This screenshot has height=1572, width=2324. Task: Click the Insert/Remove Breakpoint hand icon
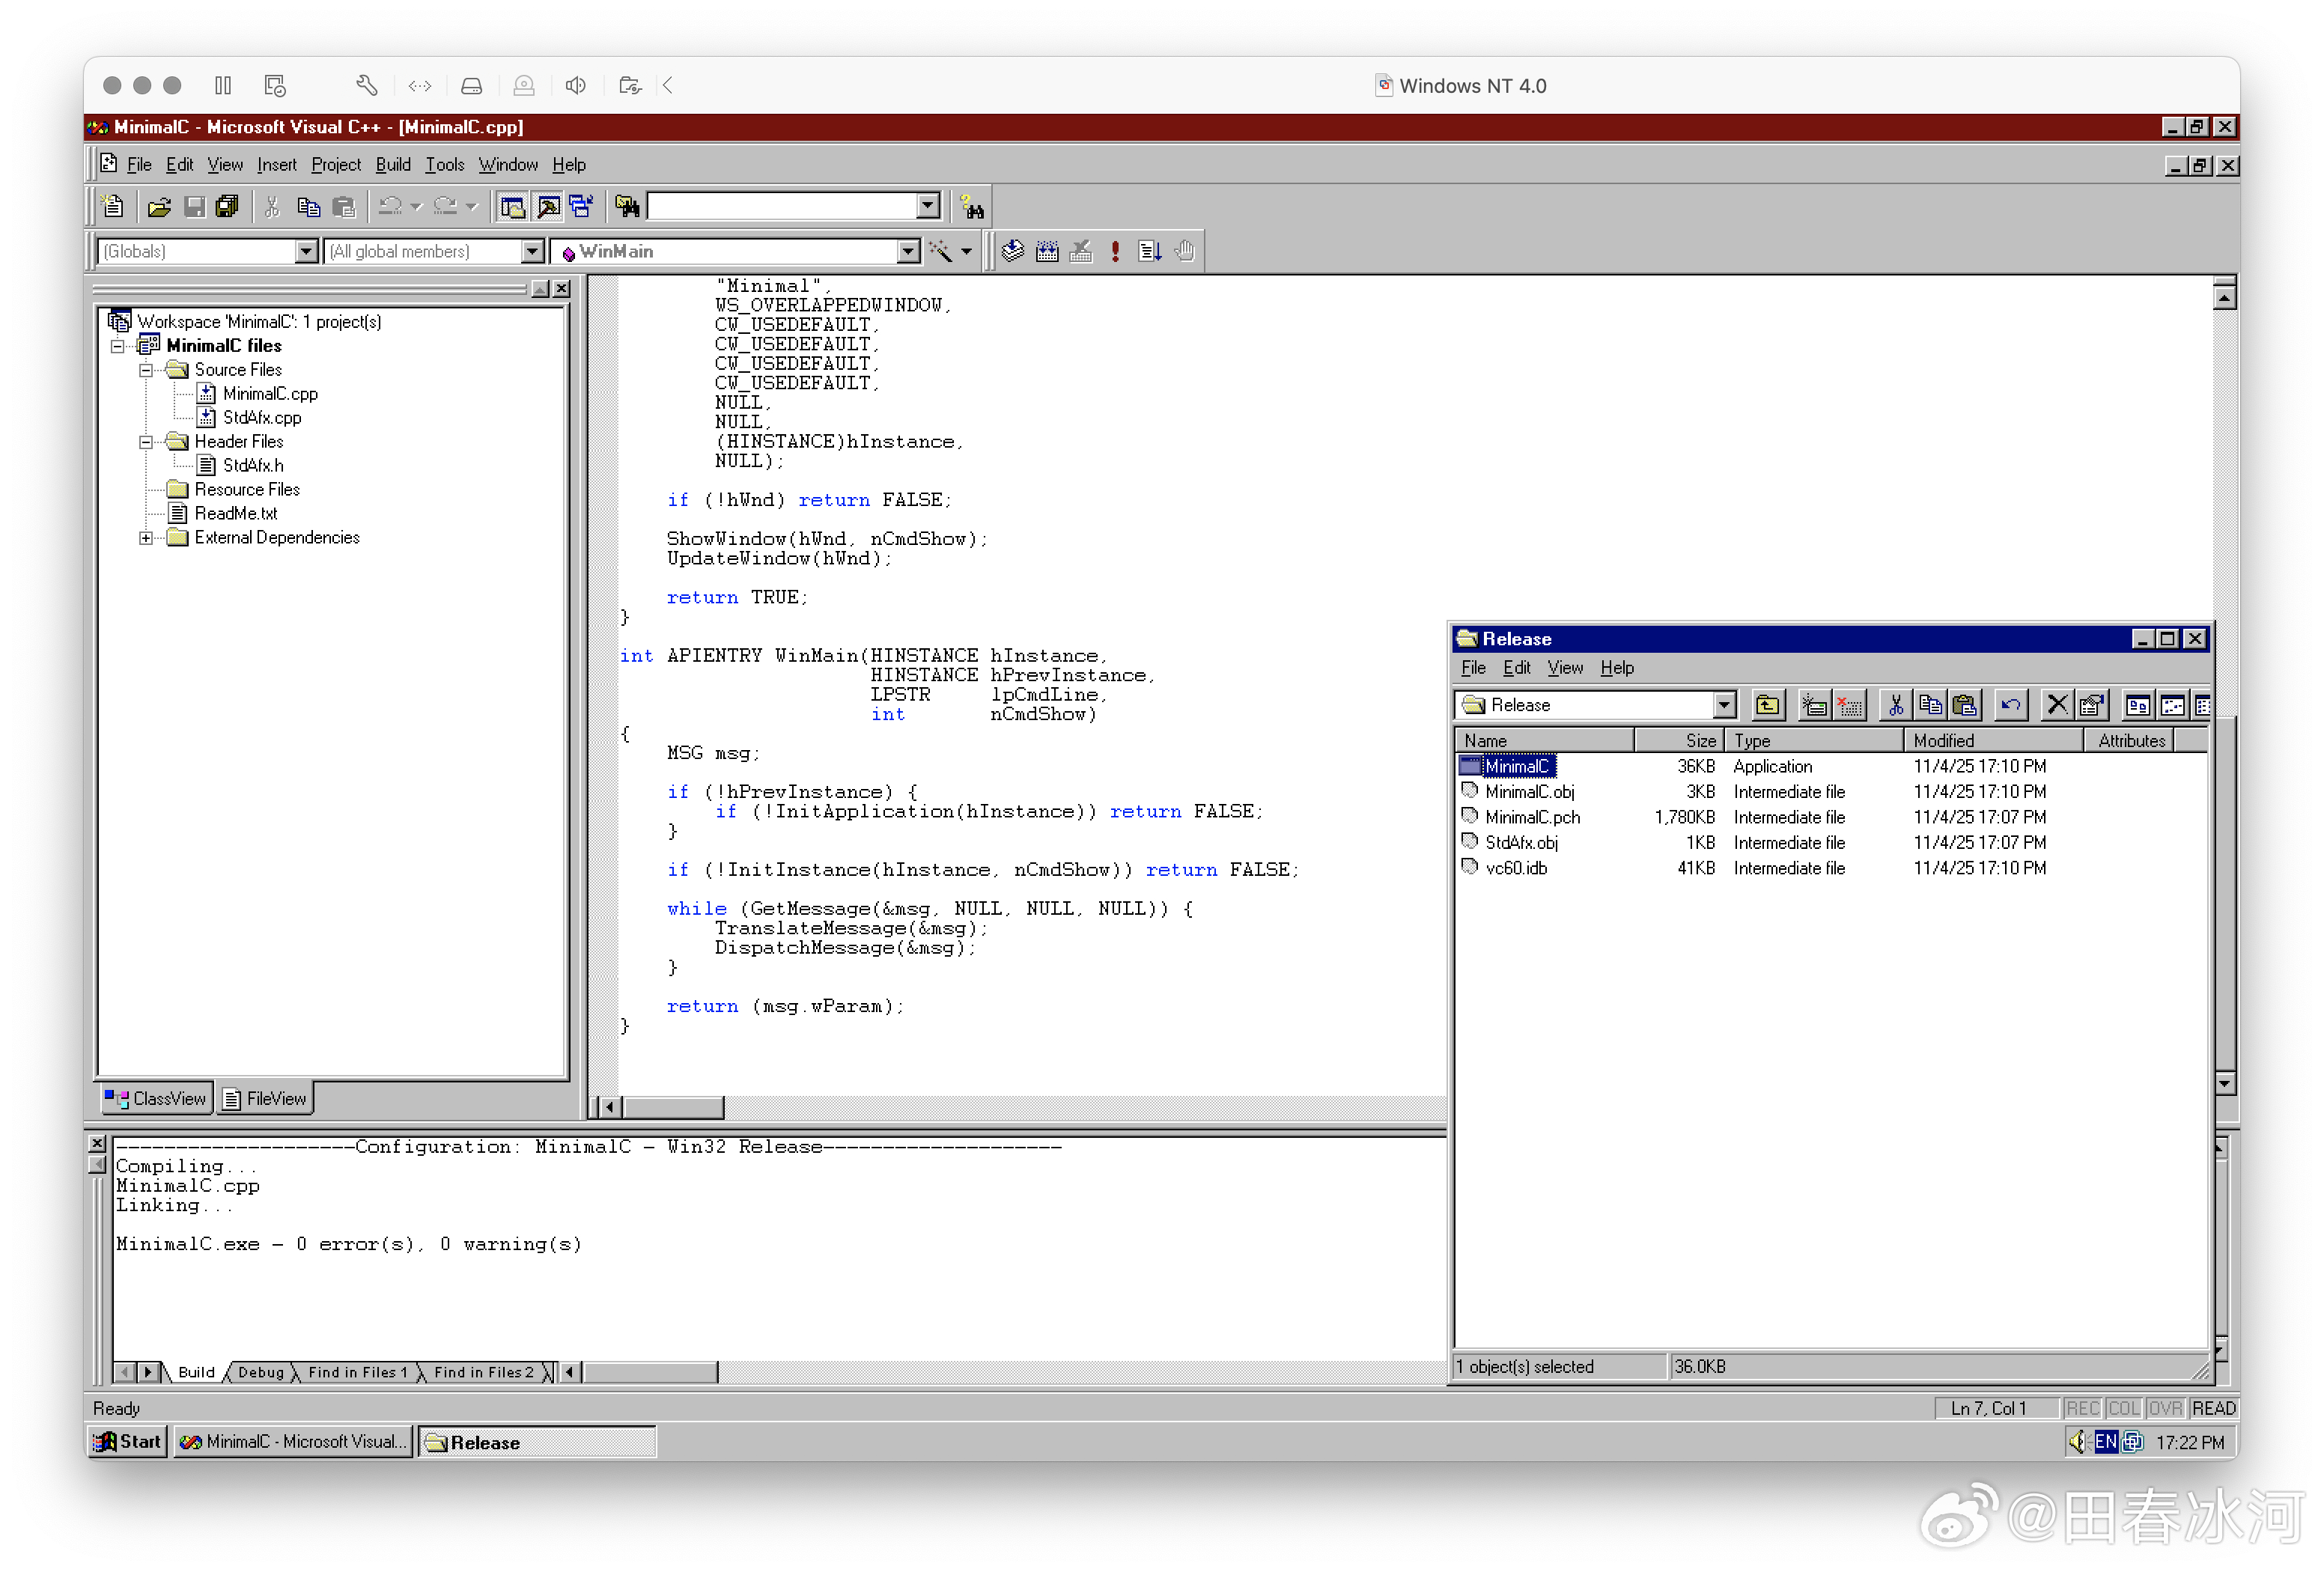click(x=1185, y=251)
